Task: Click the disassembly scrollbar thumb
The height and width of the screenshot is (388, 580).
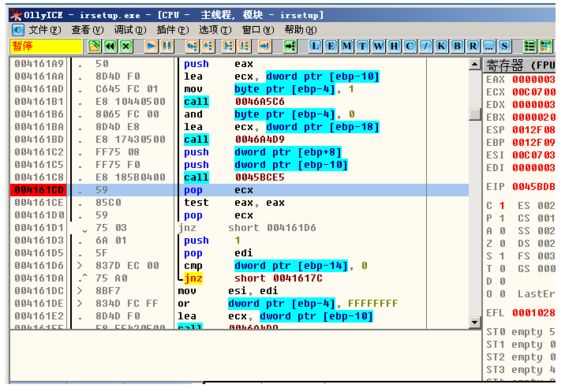Action: 475,114
